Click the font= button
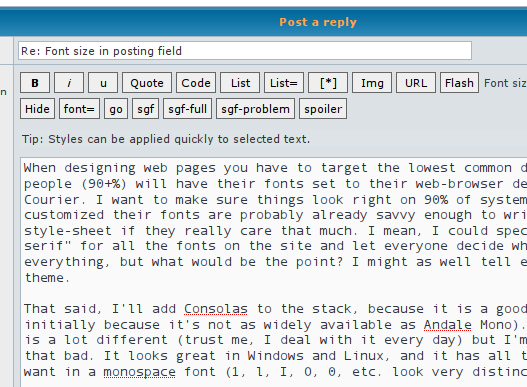Screen dimensions: 527x387 tap(79, 109)
